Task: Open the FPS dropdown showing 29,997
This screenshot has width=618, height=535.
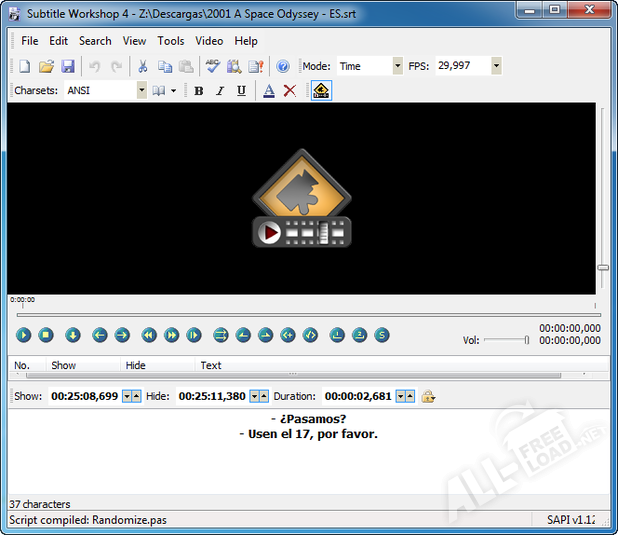Action: click(496, 66)
